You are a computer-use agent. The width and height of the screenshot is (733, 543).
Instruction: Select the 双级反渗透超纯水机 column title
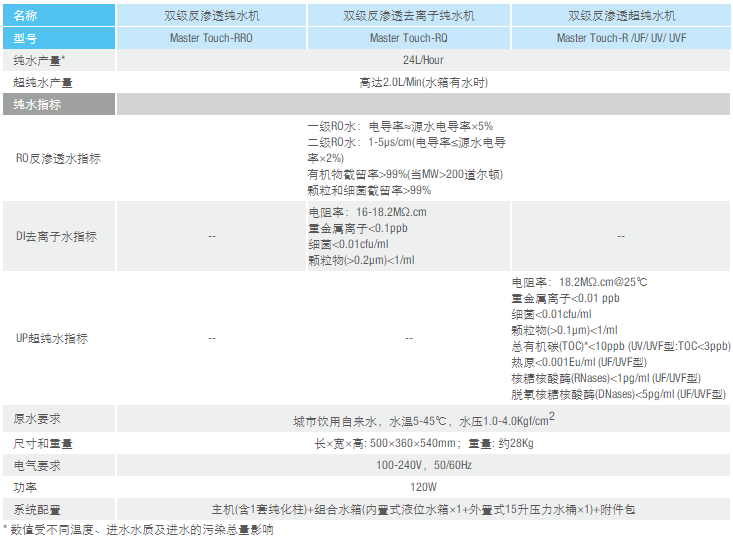[x=621, y=15]
